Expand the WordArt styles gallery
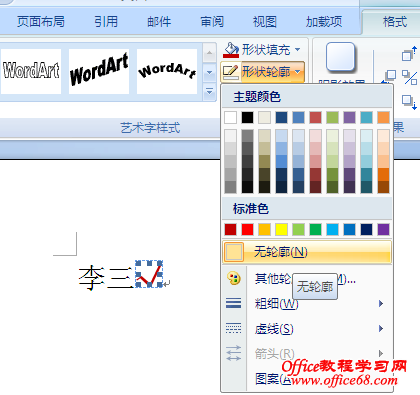 pyautogui.click(x=209, y=91)
